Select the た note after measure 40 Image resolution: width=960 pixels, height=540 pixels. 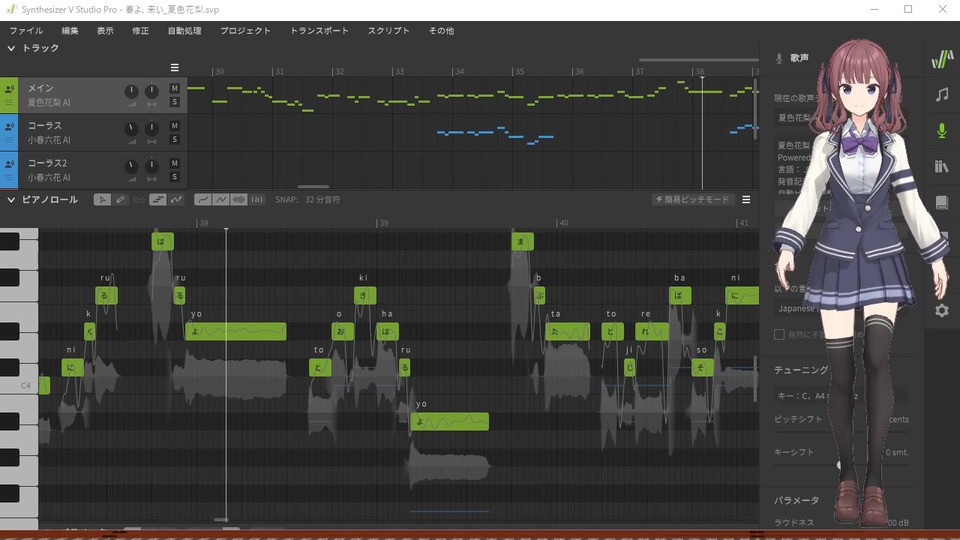(x=568, y=331)
